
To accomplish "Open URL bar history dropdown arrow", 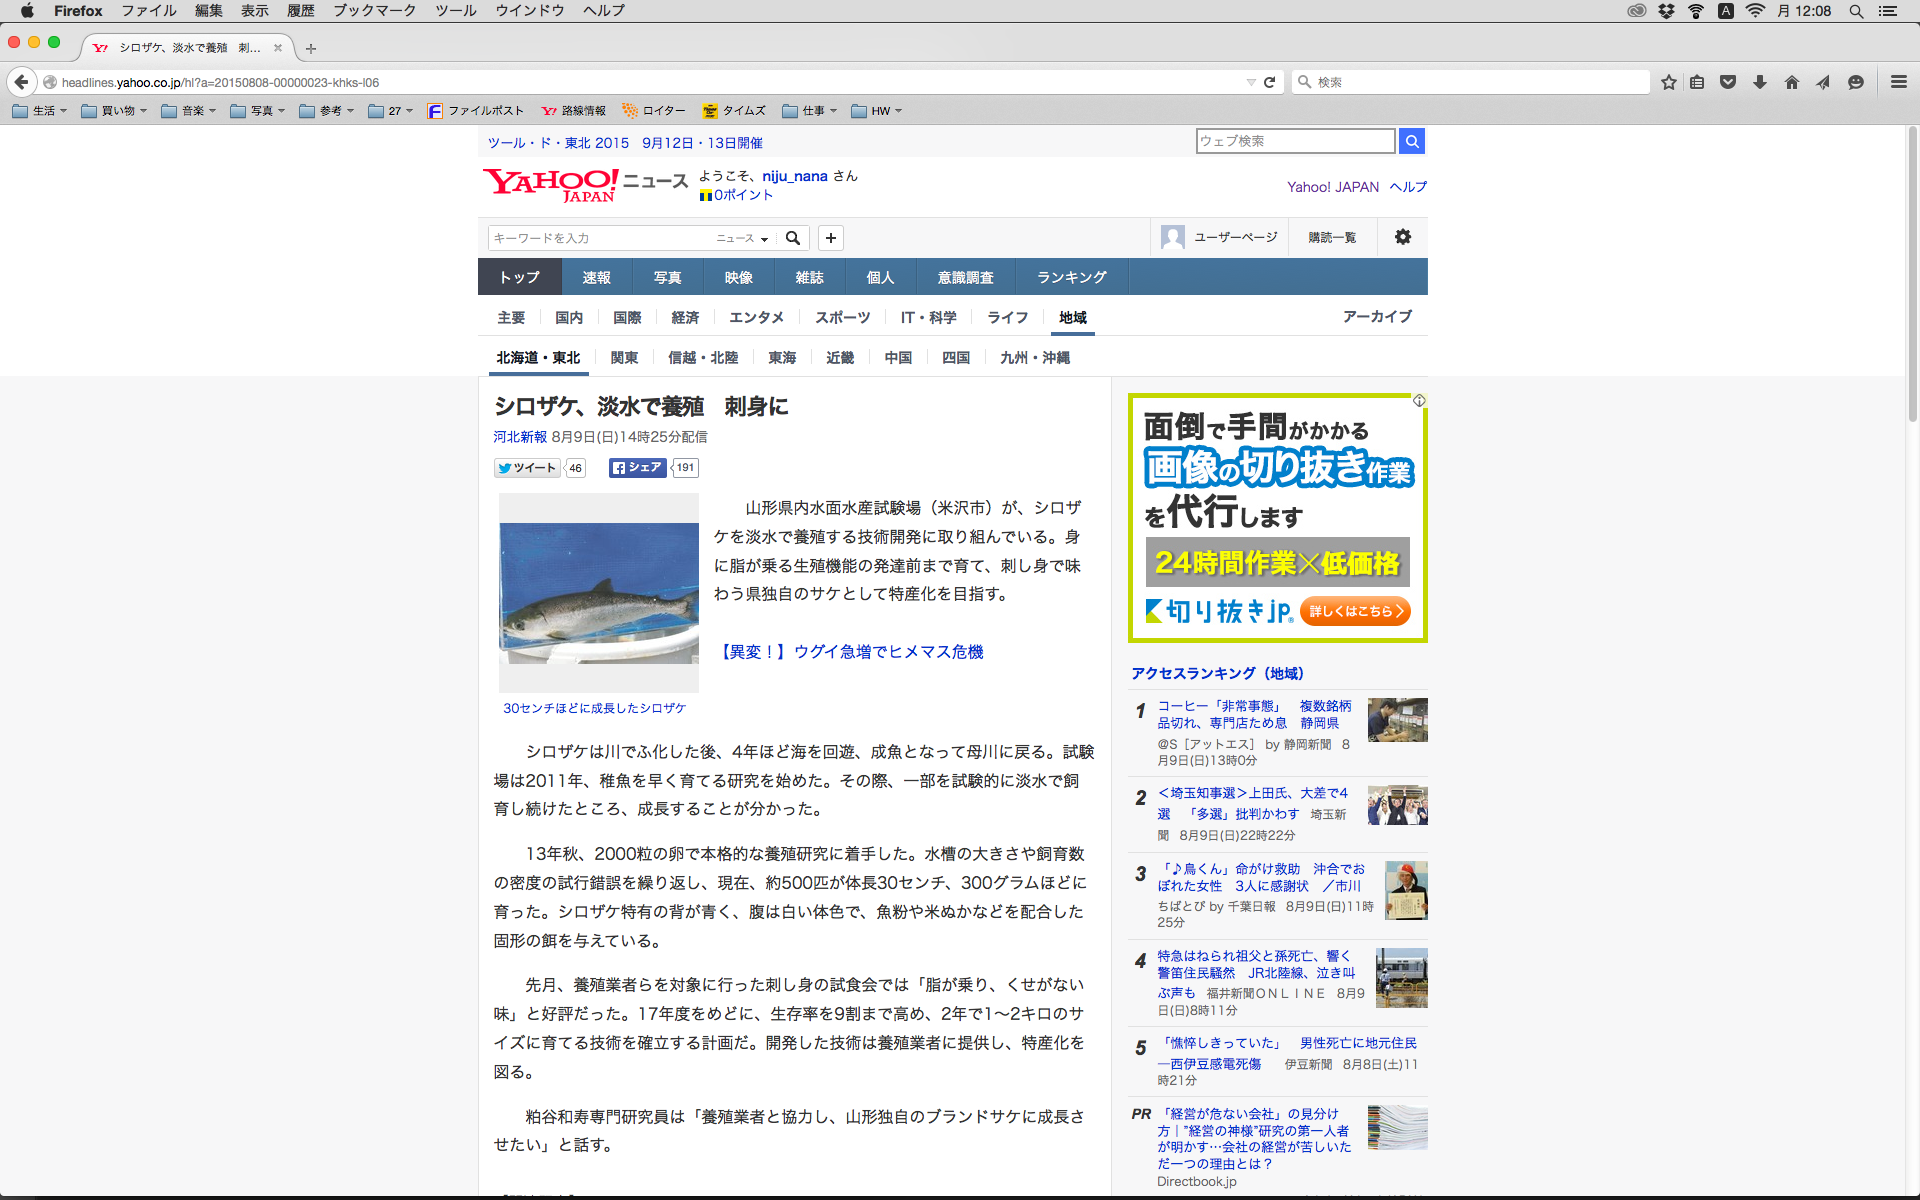I will (x=1250, y=82).
